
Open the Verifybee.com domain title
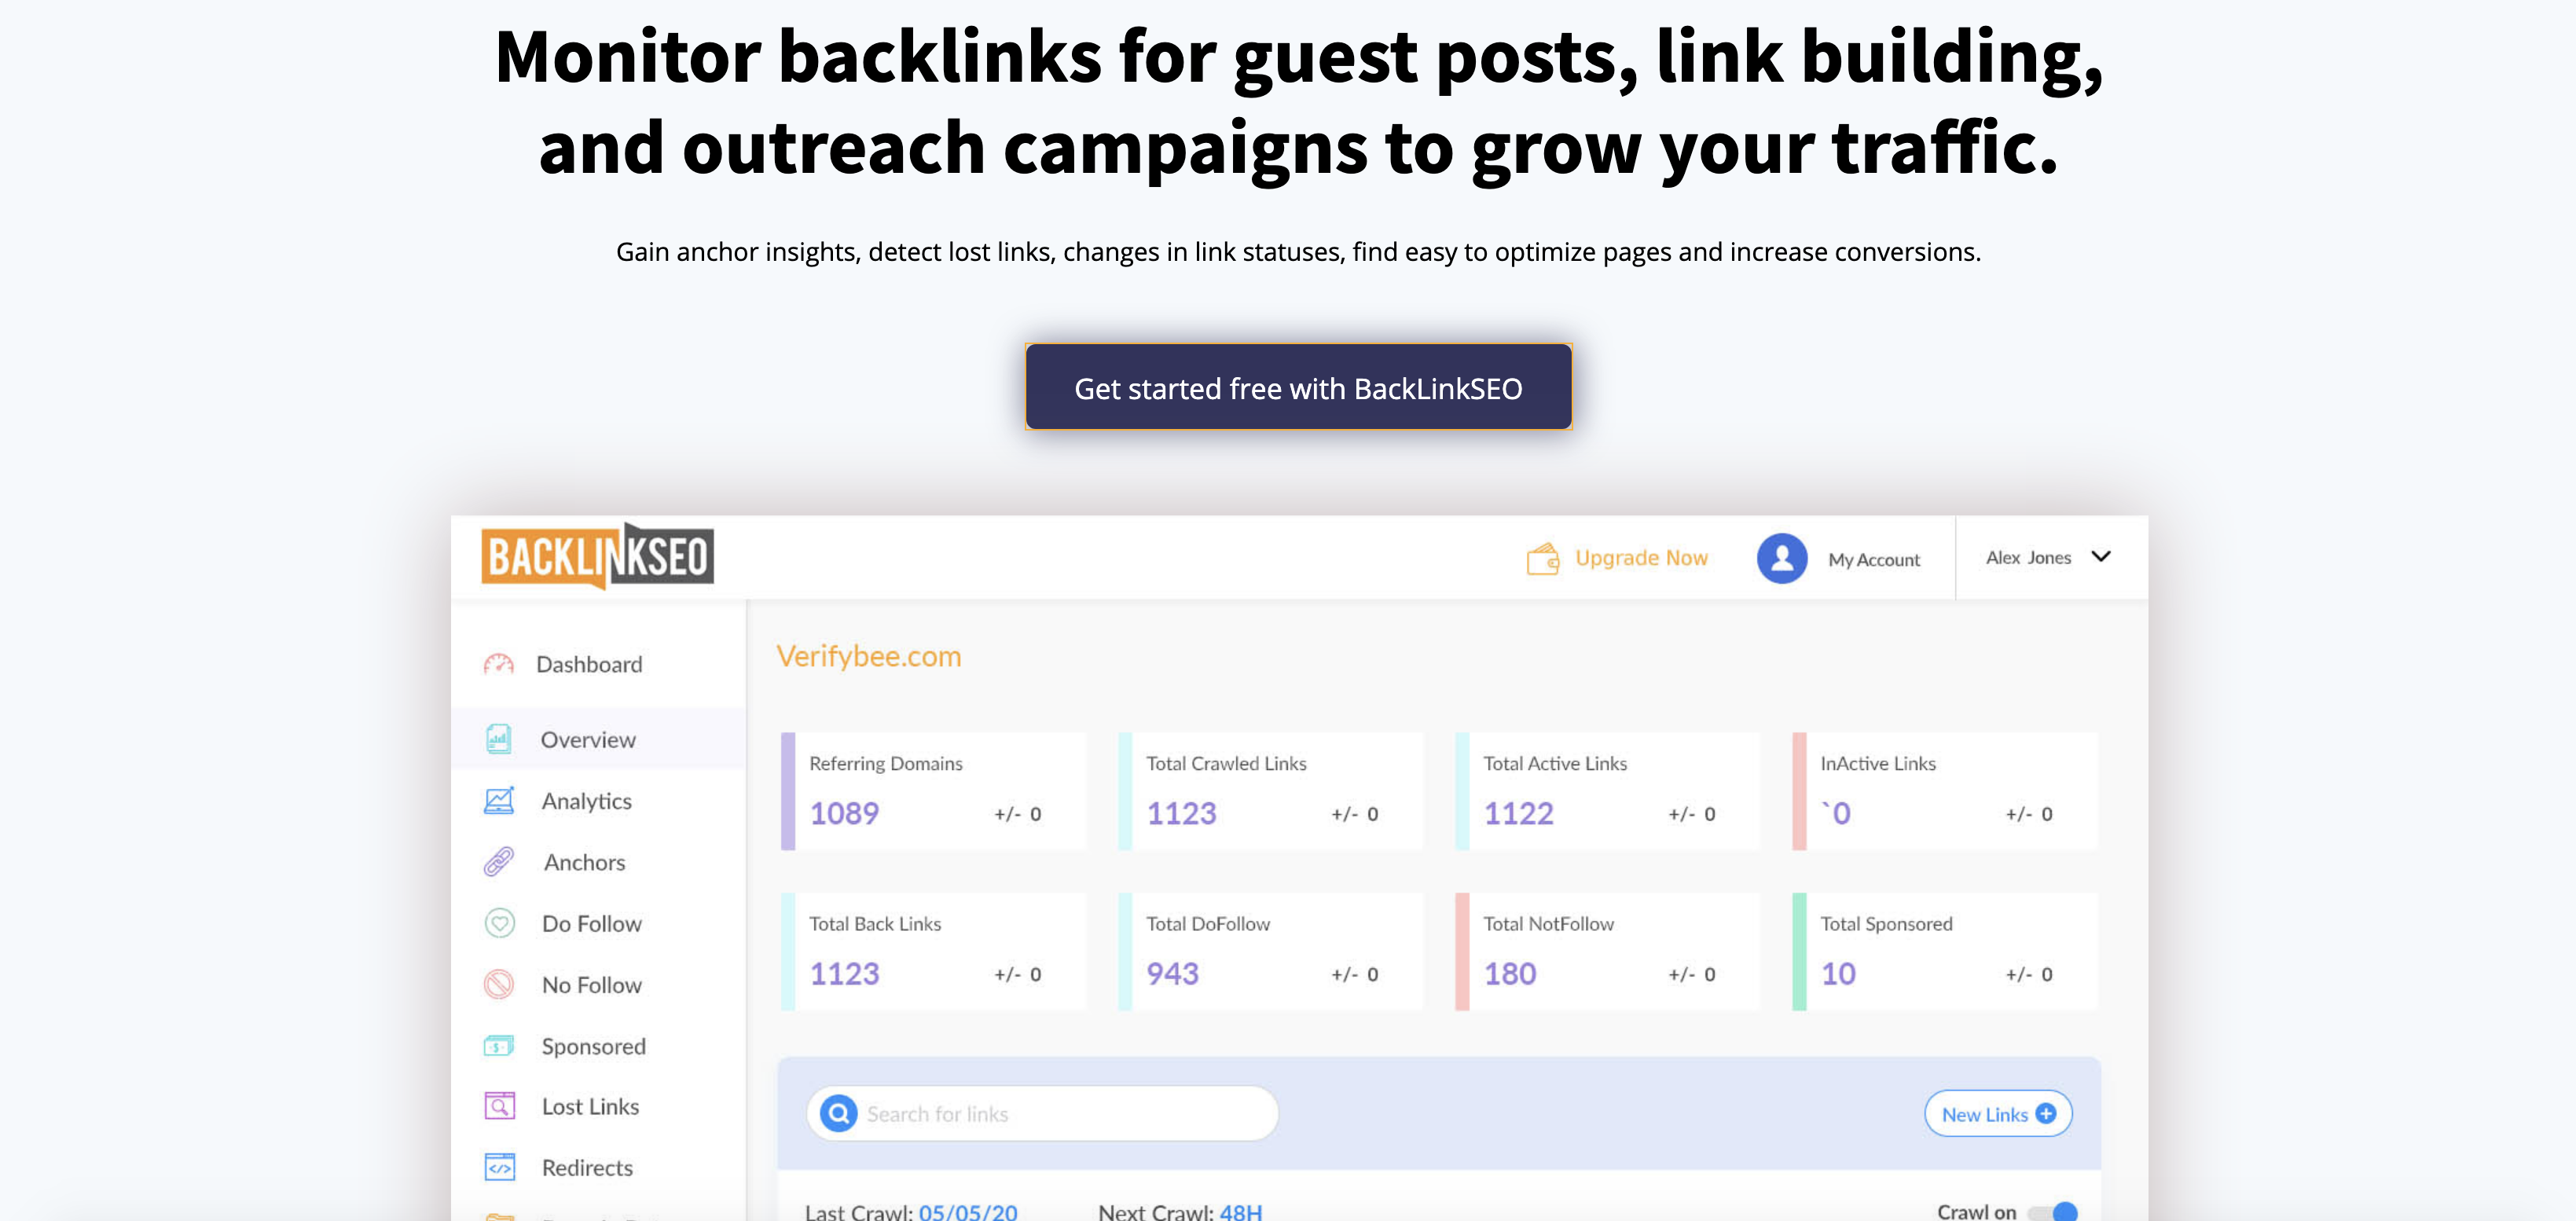[868, 657]
